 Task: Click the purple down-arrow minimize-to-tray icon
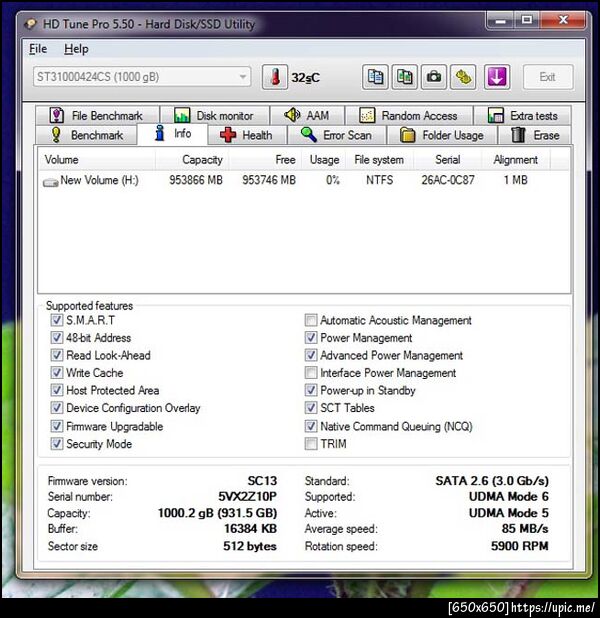point(497,77)
